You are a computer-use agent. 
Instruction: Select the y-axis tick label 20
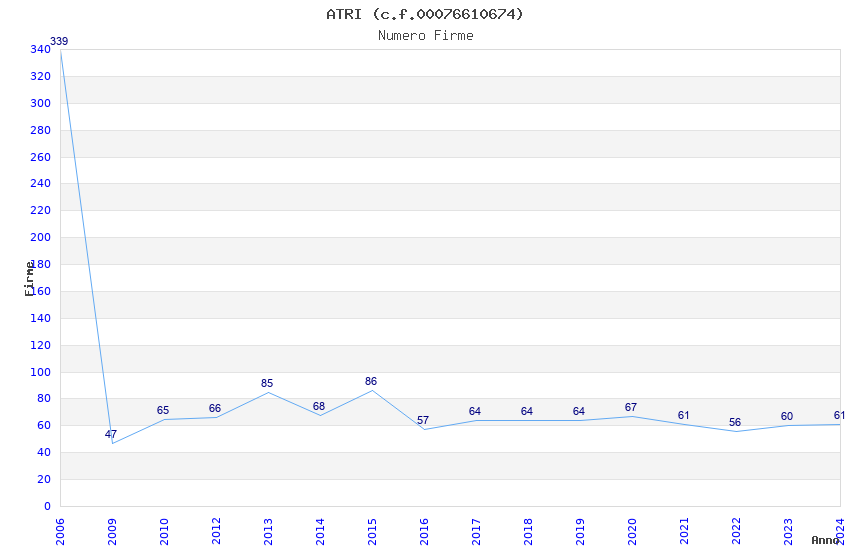44,479
